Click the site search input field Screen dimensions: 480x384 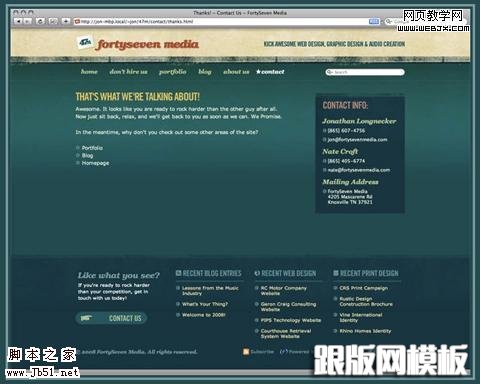(x=365, y=72)
